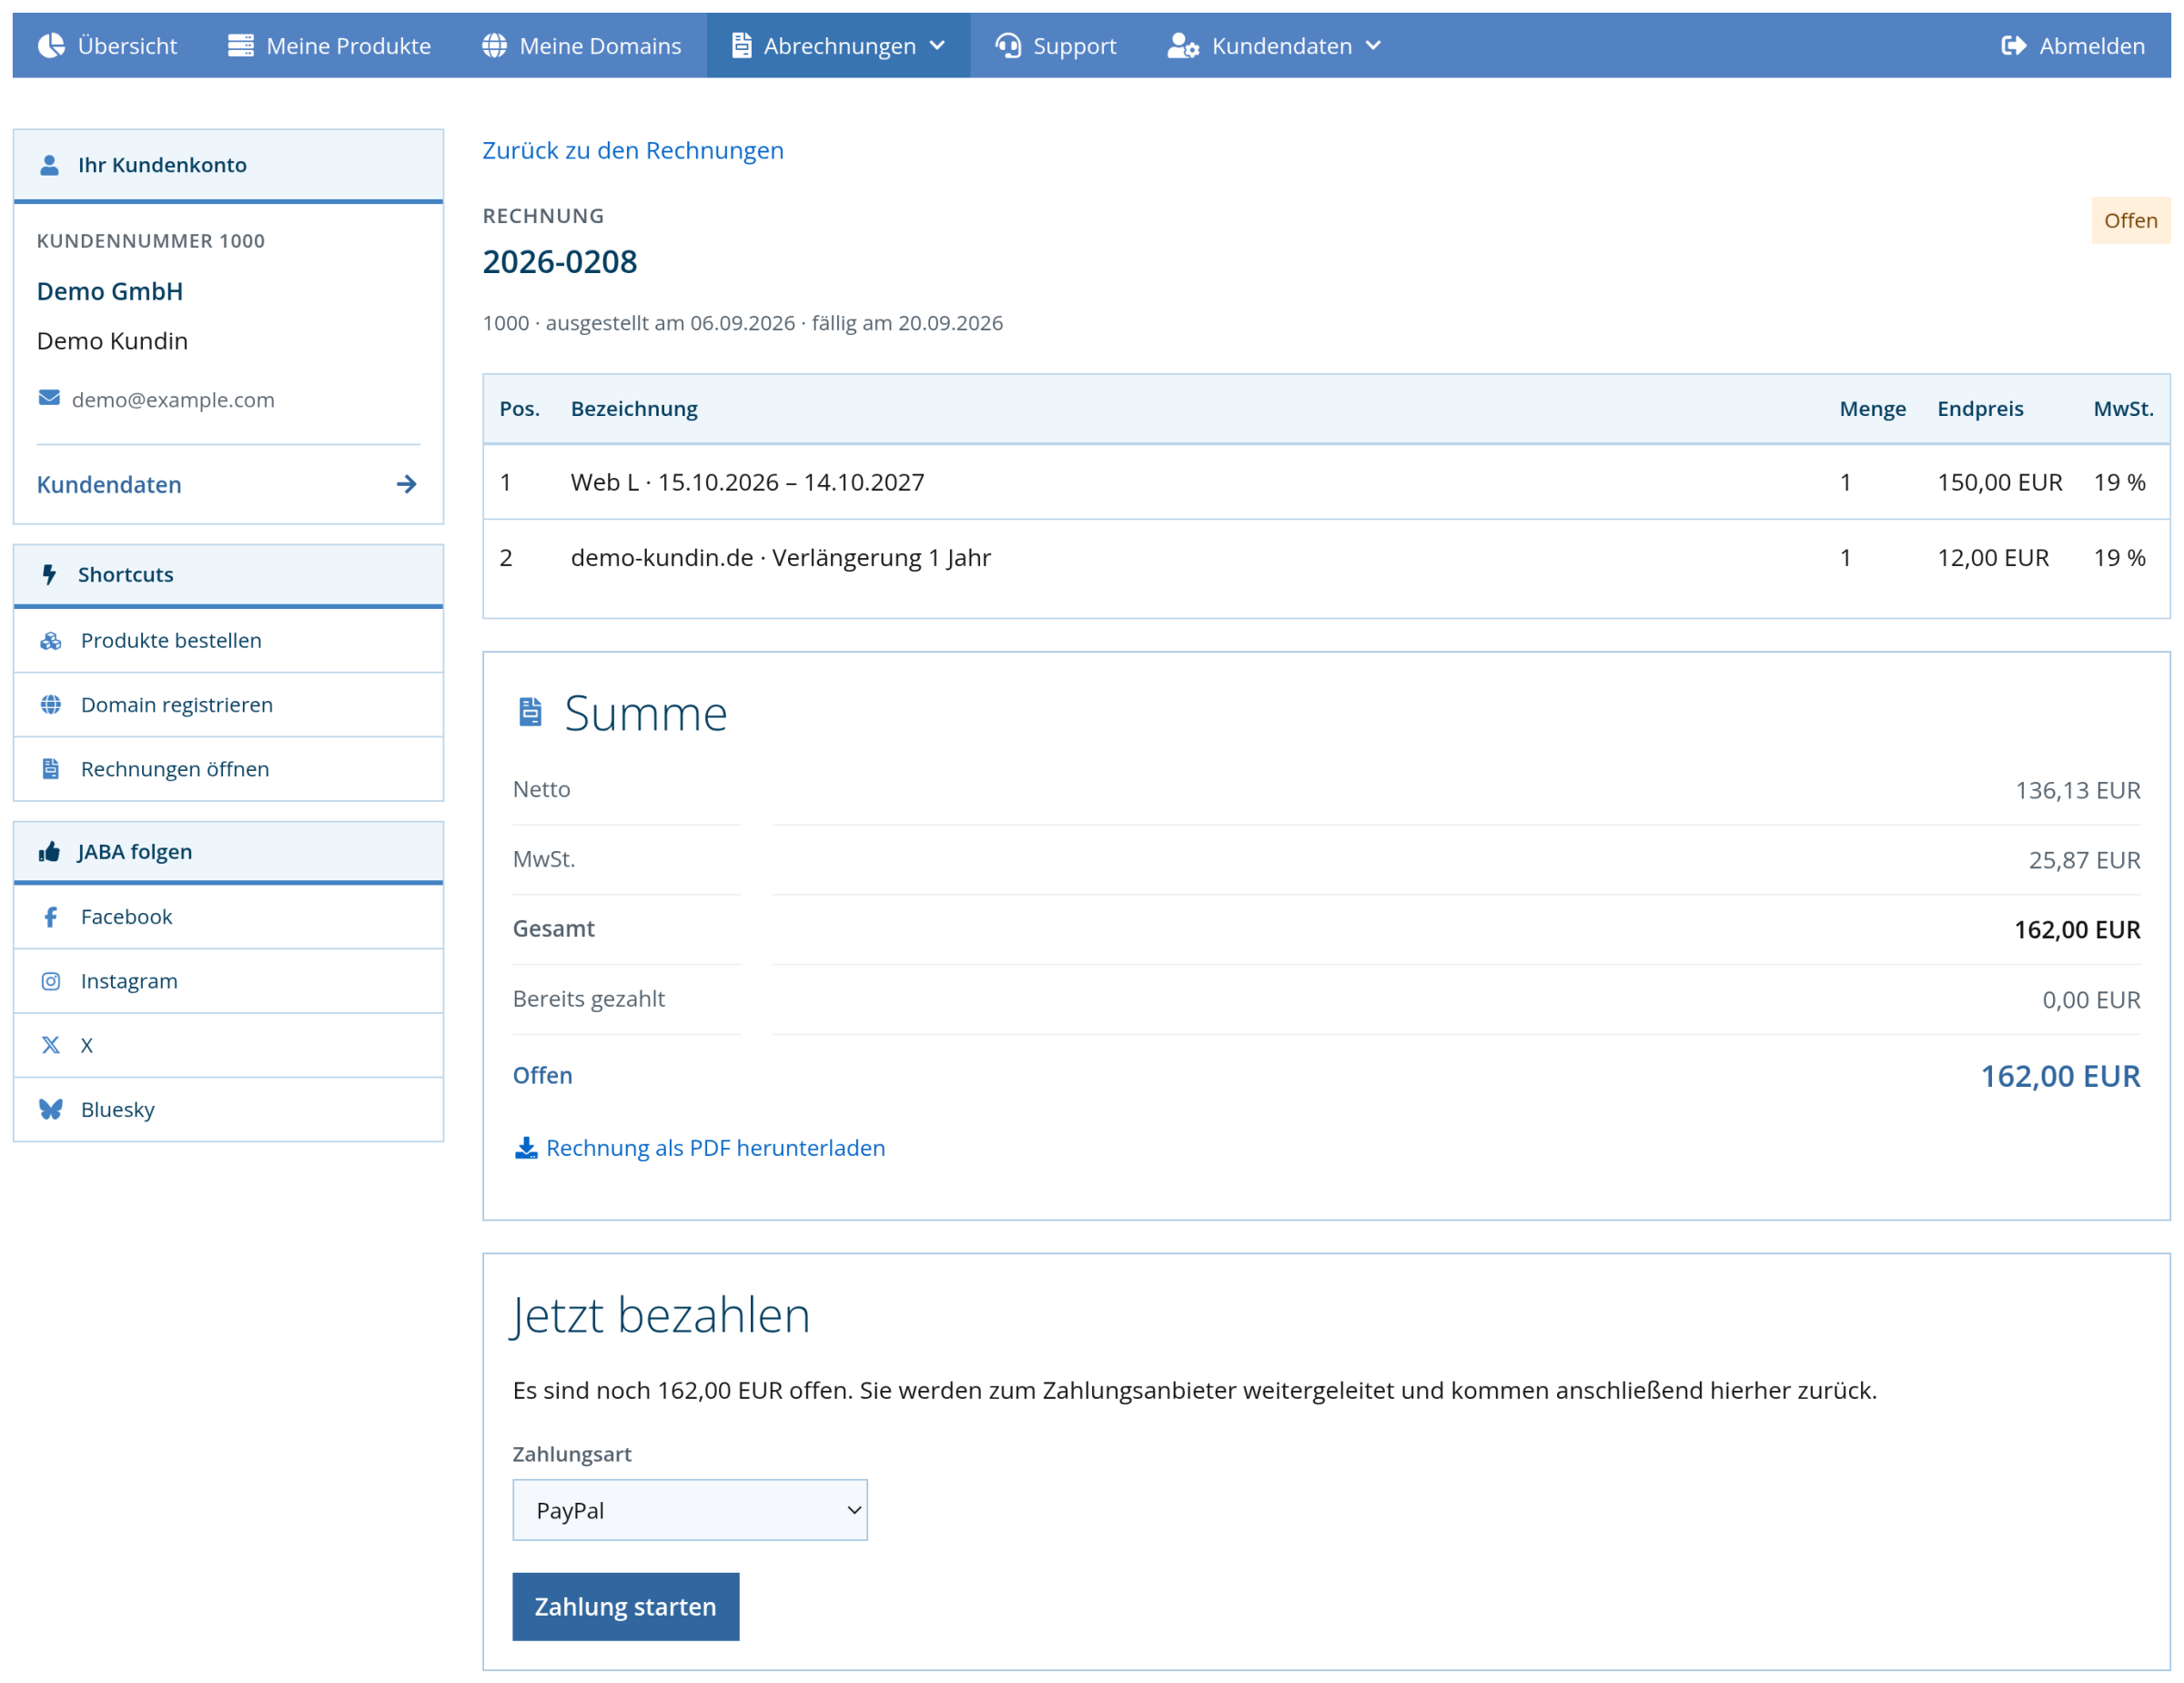This screenshot has width=2184, height=1683.
Task: Click the Meine Domains globe icon
Action: (494, 45)
